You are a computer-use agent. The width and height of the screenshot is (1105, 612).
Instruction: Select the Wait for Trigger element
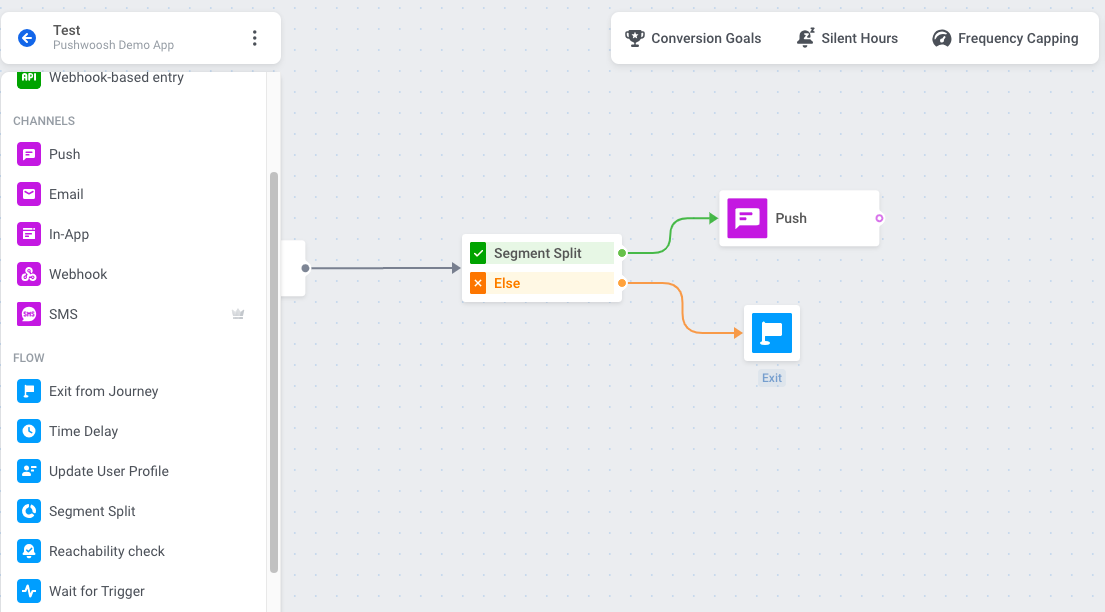point(96,591)
